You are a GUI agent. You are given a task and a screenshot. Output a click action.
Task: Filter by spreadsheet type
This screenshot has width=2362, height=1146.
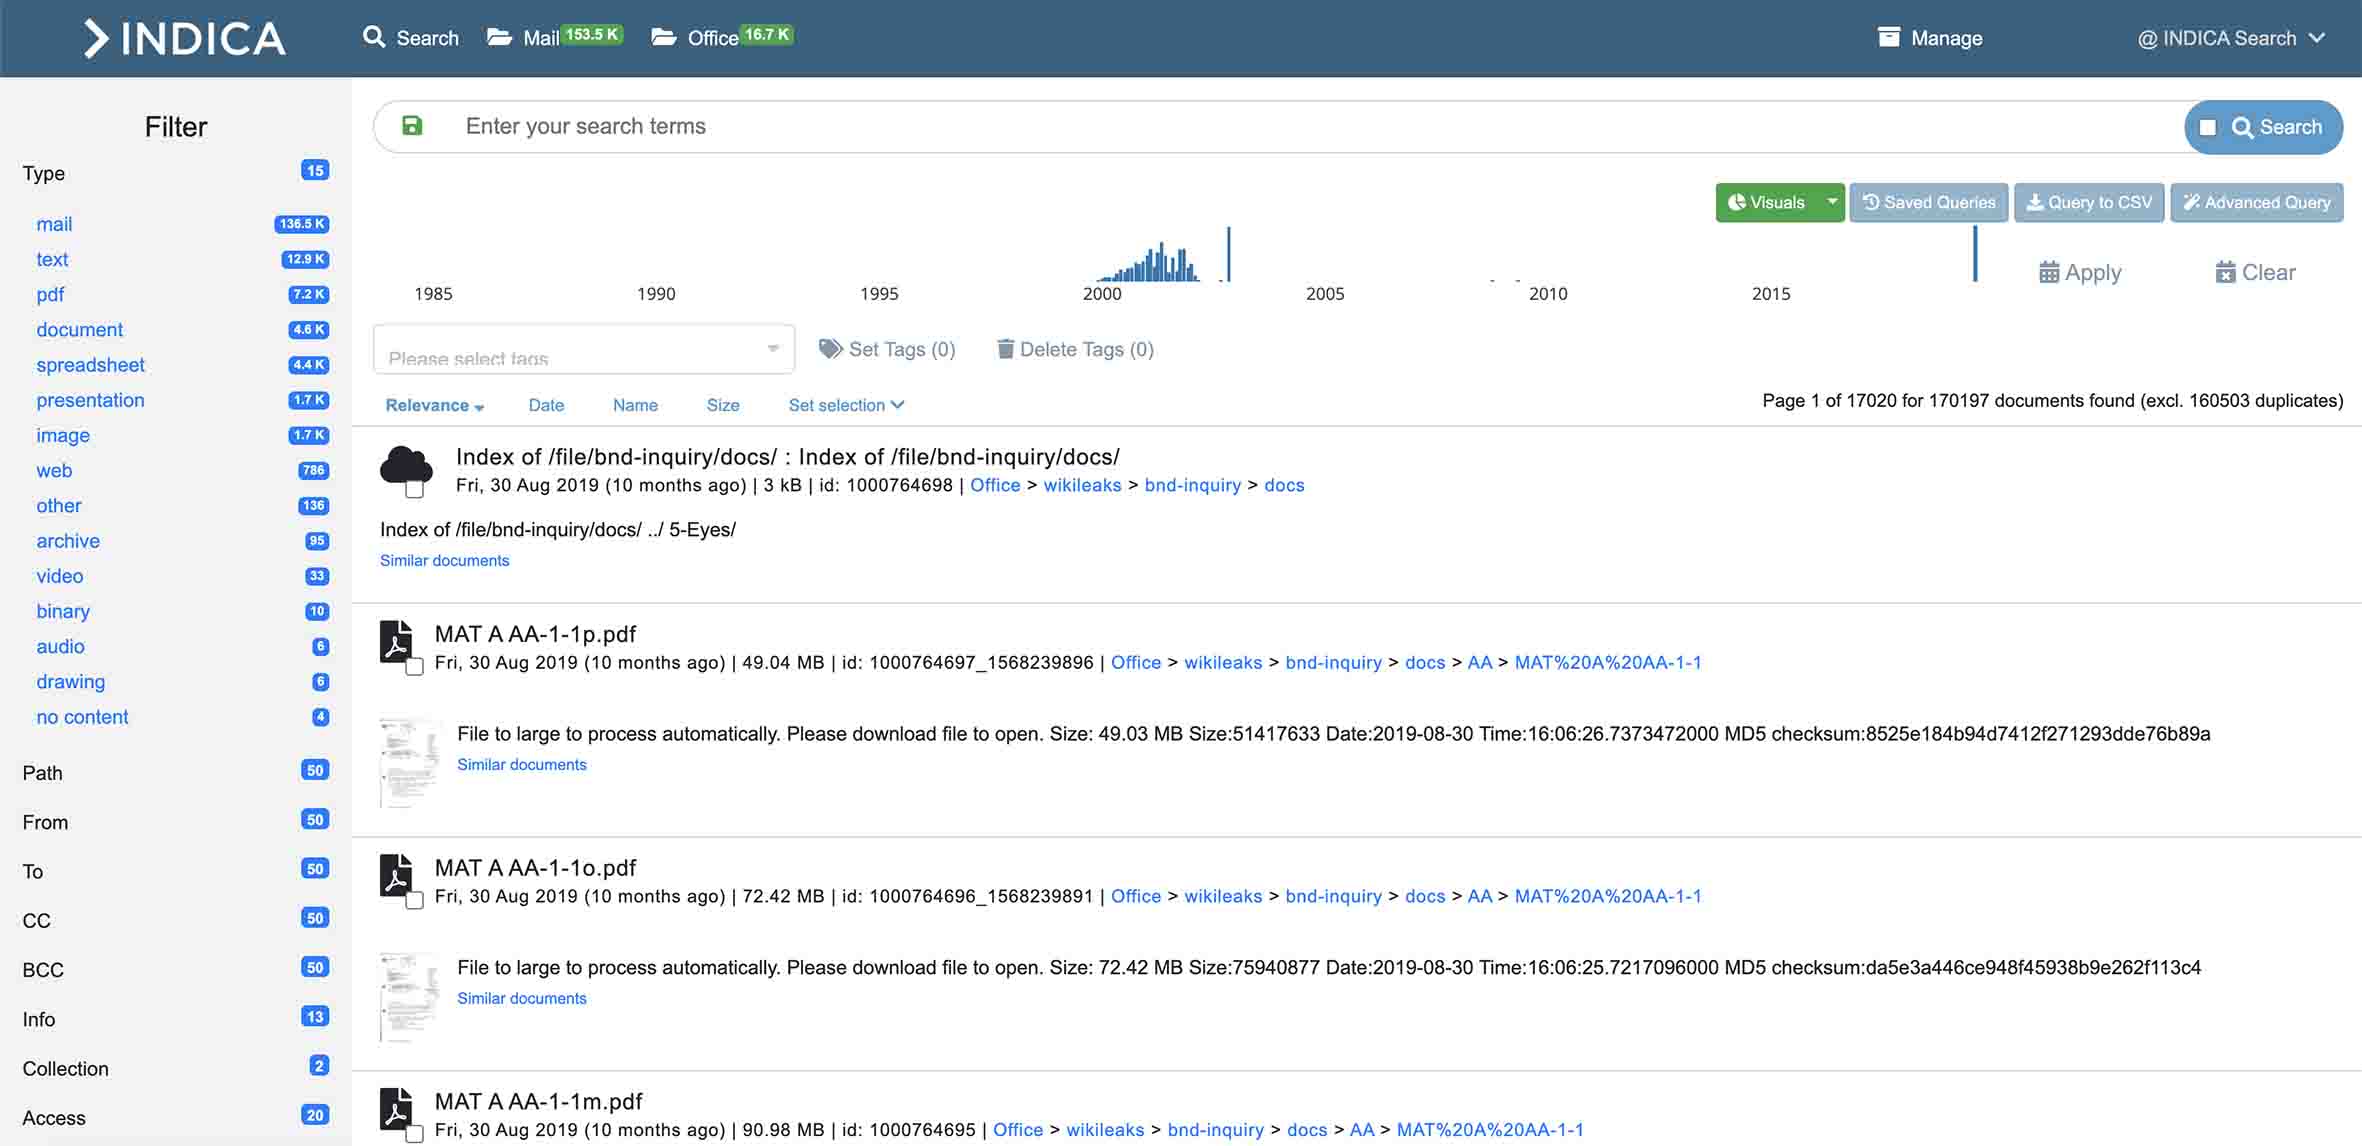tap(90, 365)
